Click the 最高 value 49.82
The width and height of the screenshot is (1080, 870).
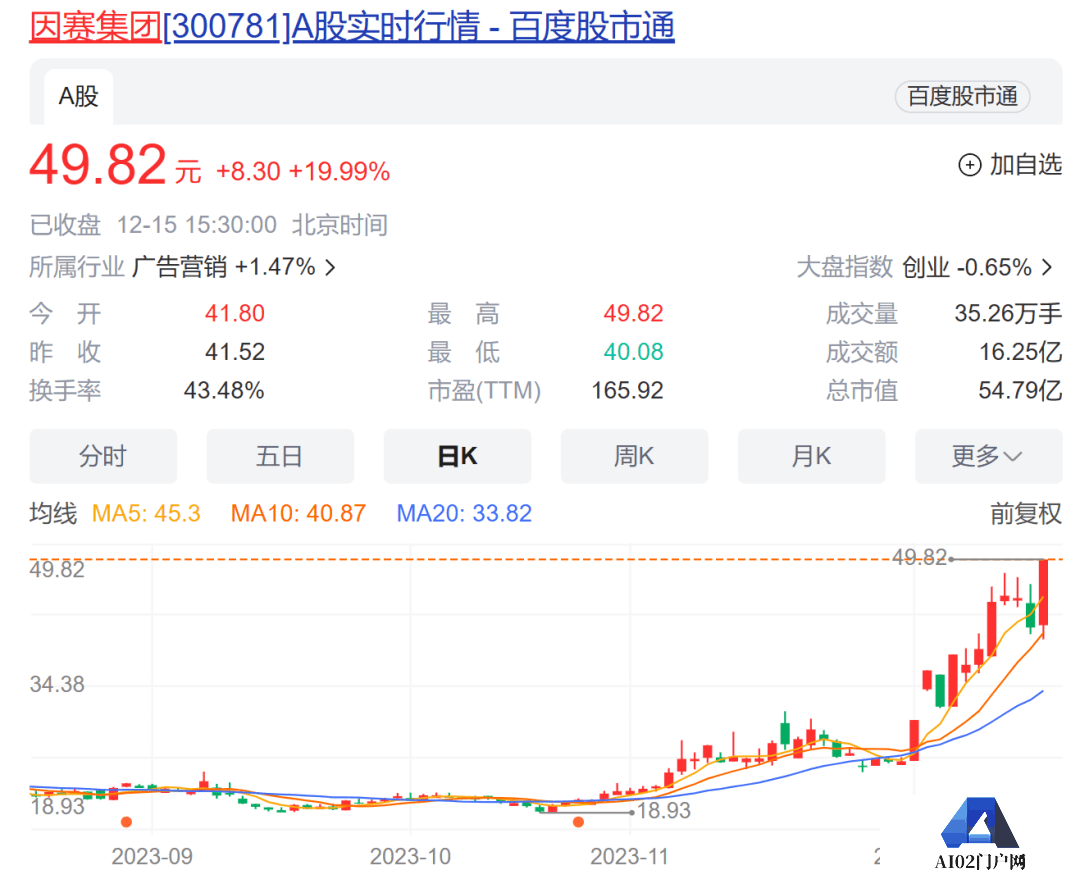(x=633, y=313)
